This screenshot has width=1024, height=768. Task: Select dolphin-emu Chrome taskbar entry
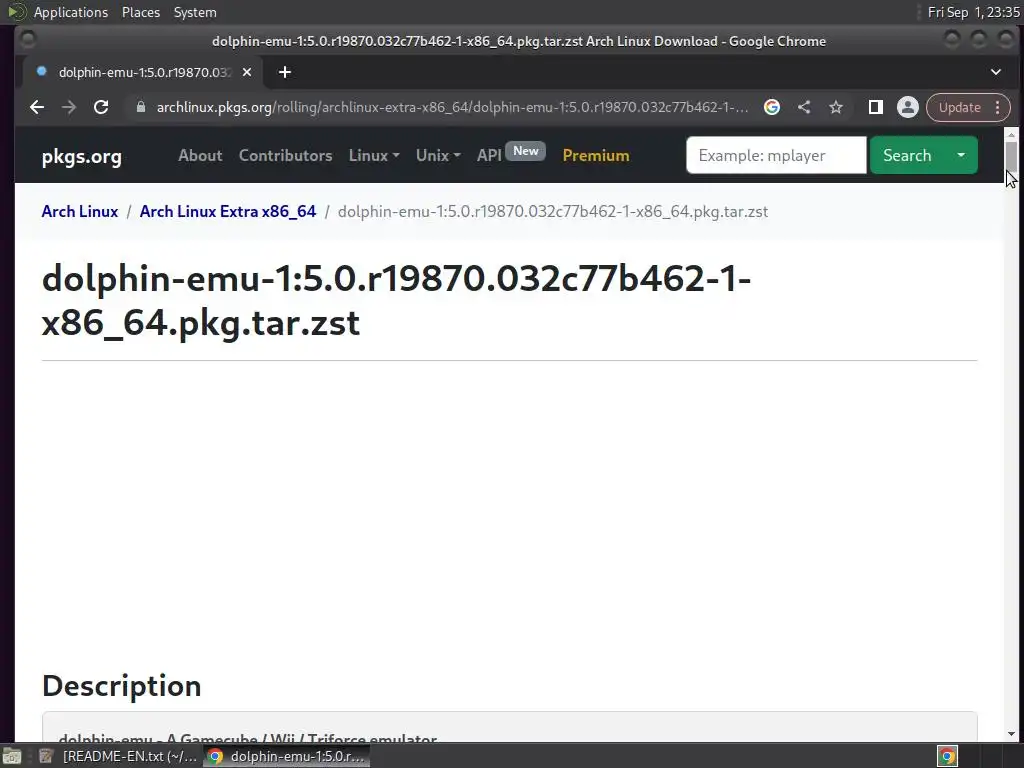(286, 756)
